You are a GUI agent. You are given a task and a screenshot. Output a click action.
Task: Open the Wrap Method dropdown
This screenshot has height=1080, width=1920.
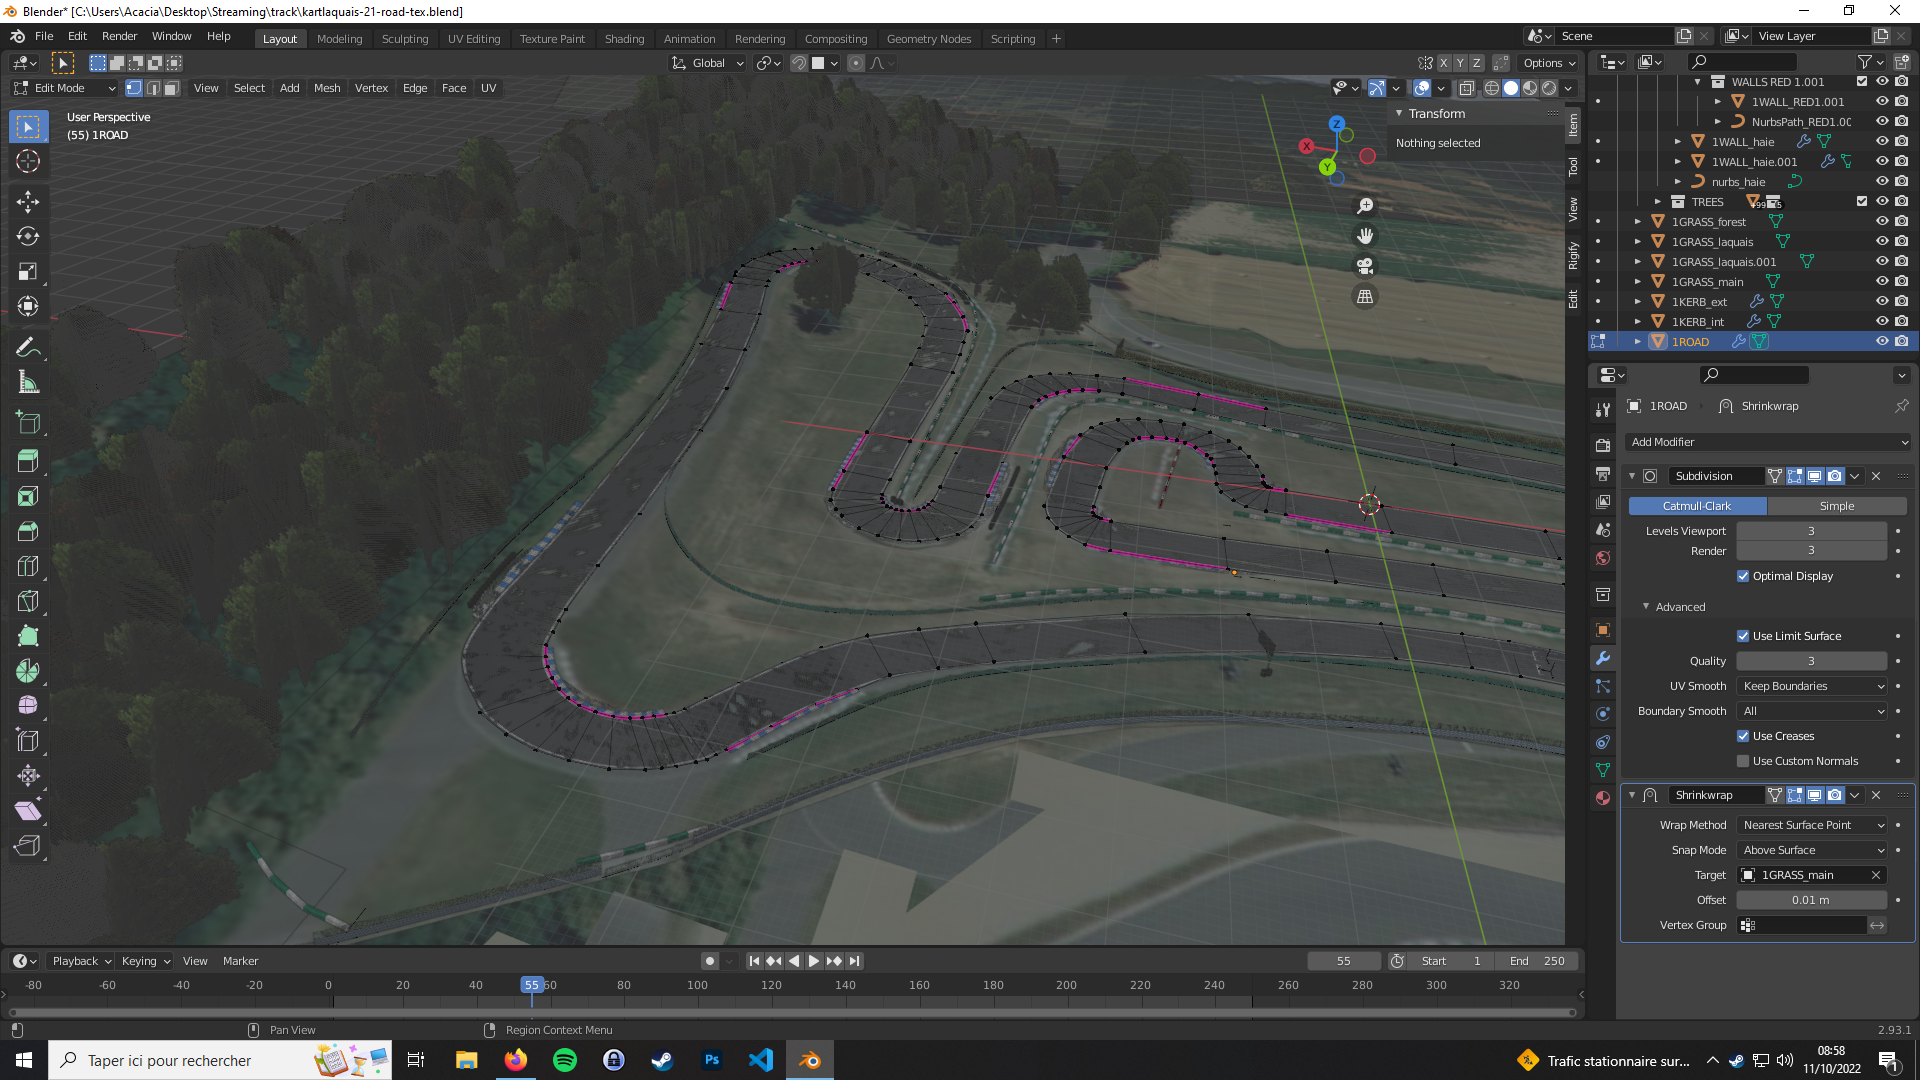(x=1812, y=825)
